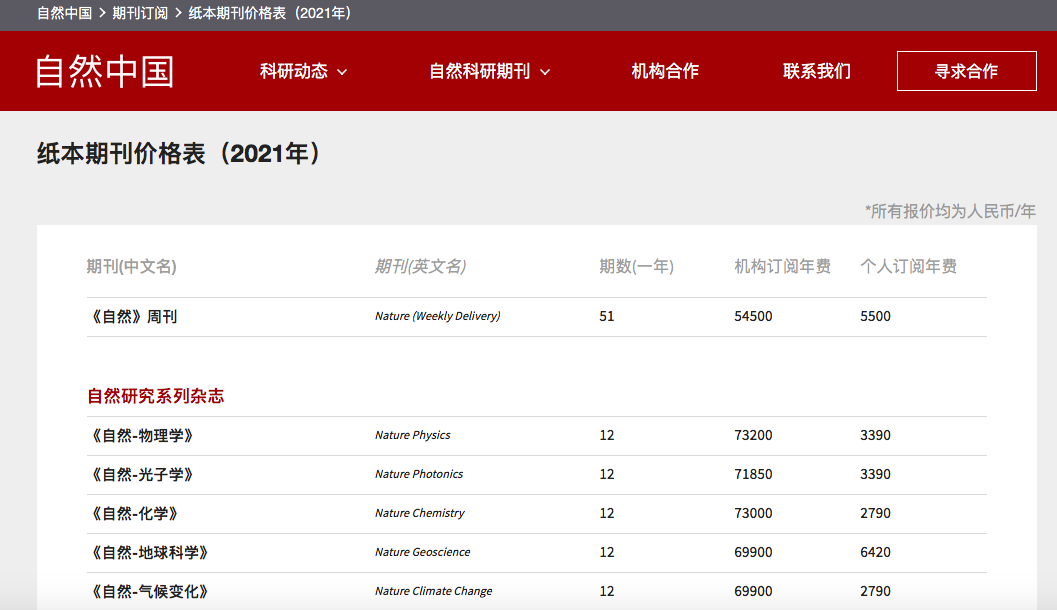
Task: Click 纸本期刊价格表 (2021年) breadcrumb
Action: (x=269, y=14)
